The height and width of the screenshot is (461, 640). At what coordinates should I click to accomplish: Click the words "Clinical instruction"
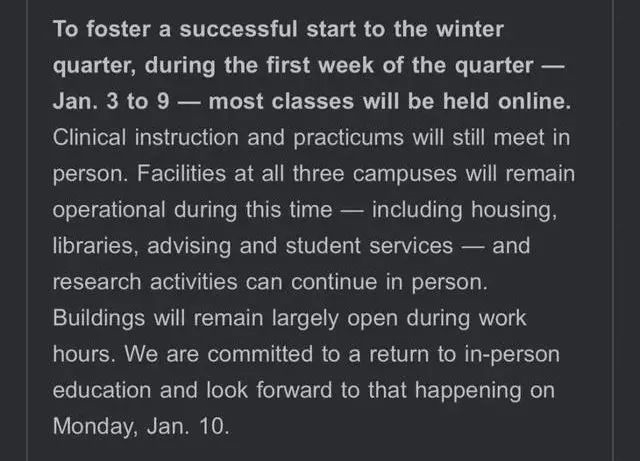click(135, 138)
